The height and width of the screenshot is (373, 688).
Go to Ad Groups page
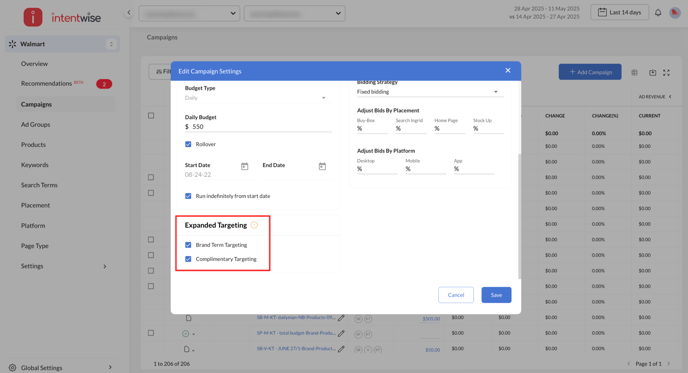pos(36,125)
